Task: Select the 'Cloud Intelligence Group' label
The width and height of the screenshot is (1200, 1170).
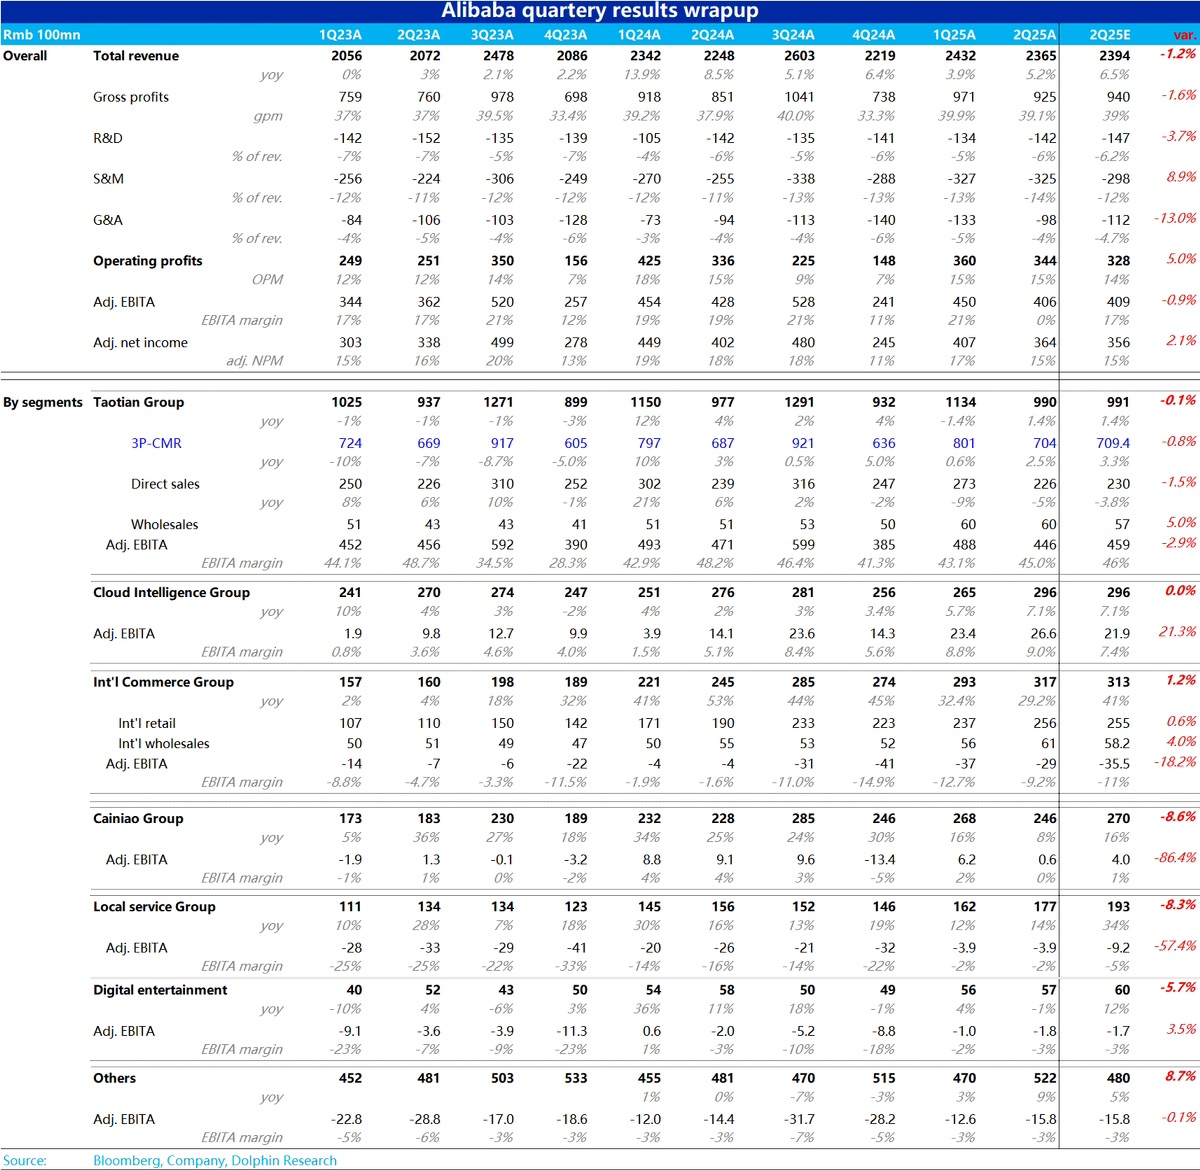Action: pos(172,592)
